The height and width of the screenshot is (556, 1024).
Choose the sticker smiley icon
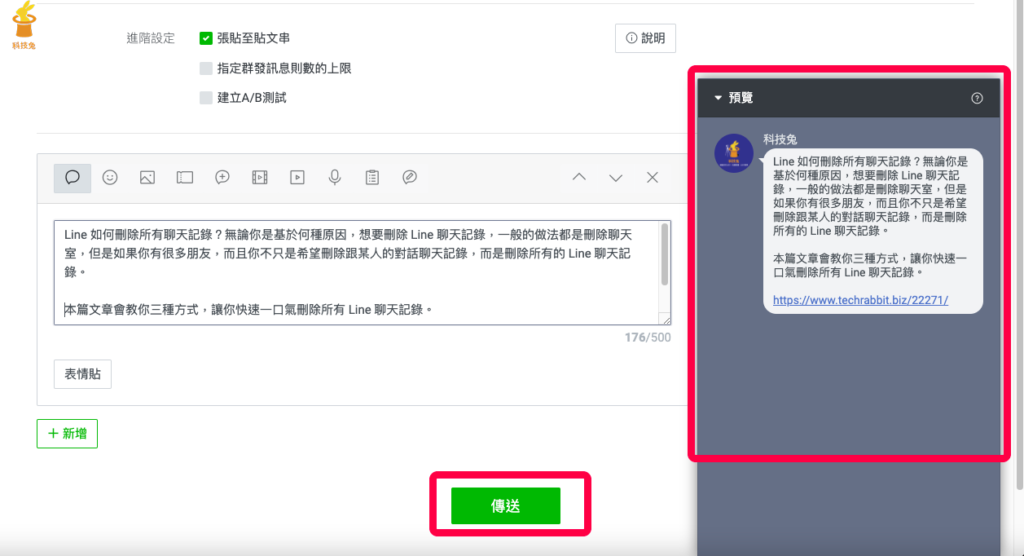click(110, 177)
